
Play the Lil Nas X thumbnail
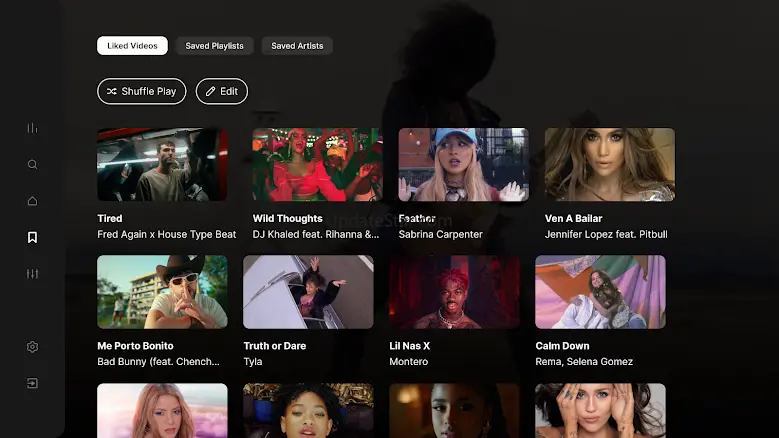tap(455, 292)
